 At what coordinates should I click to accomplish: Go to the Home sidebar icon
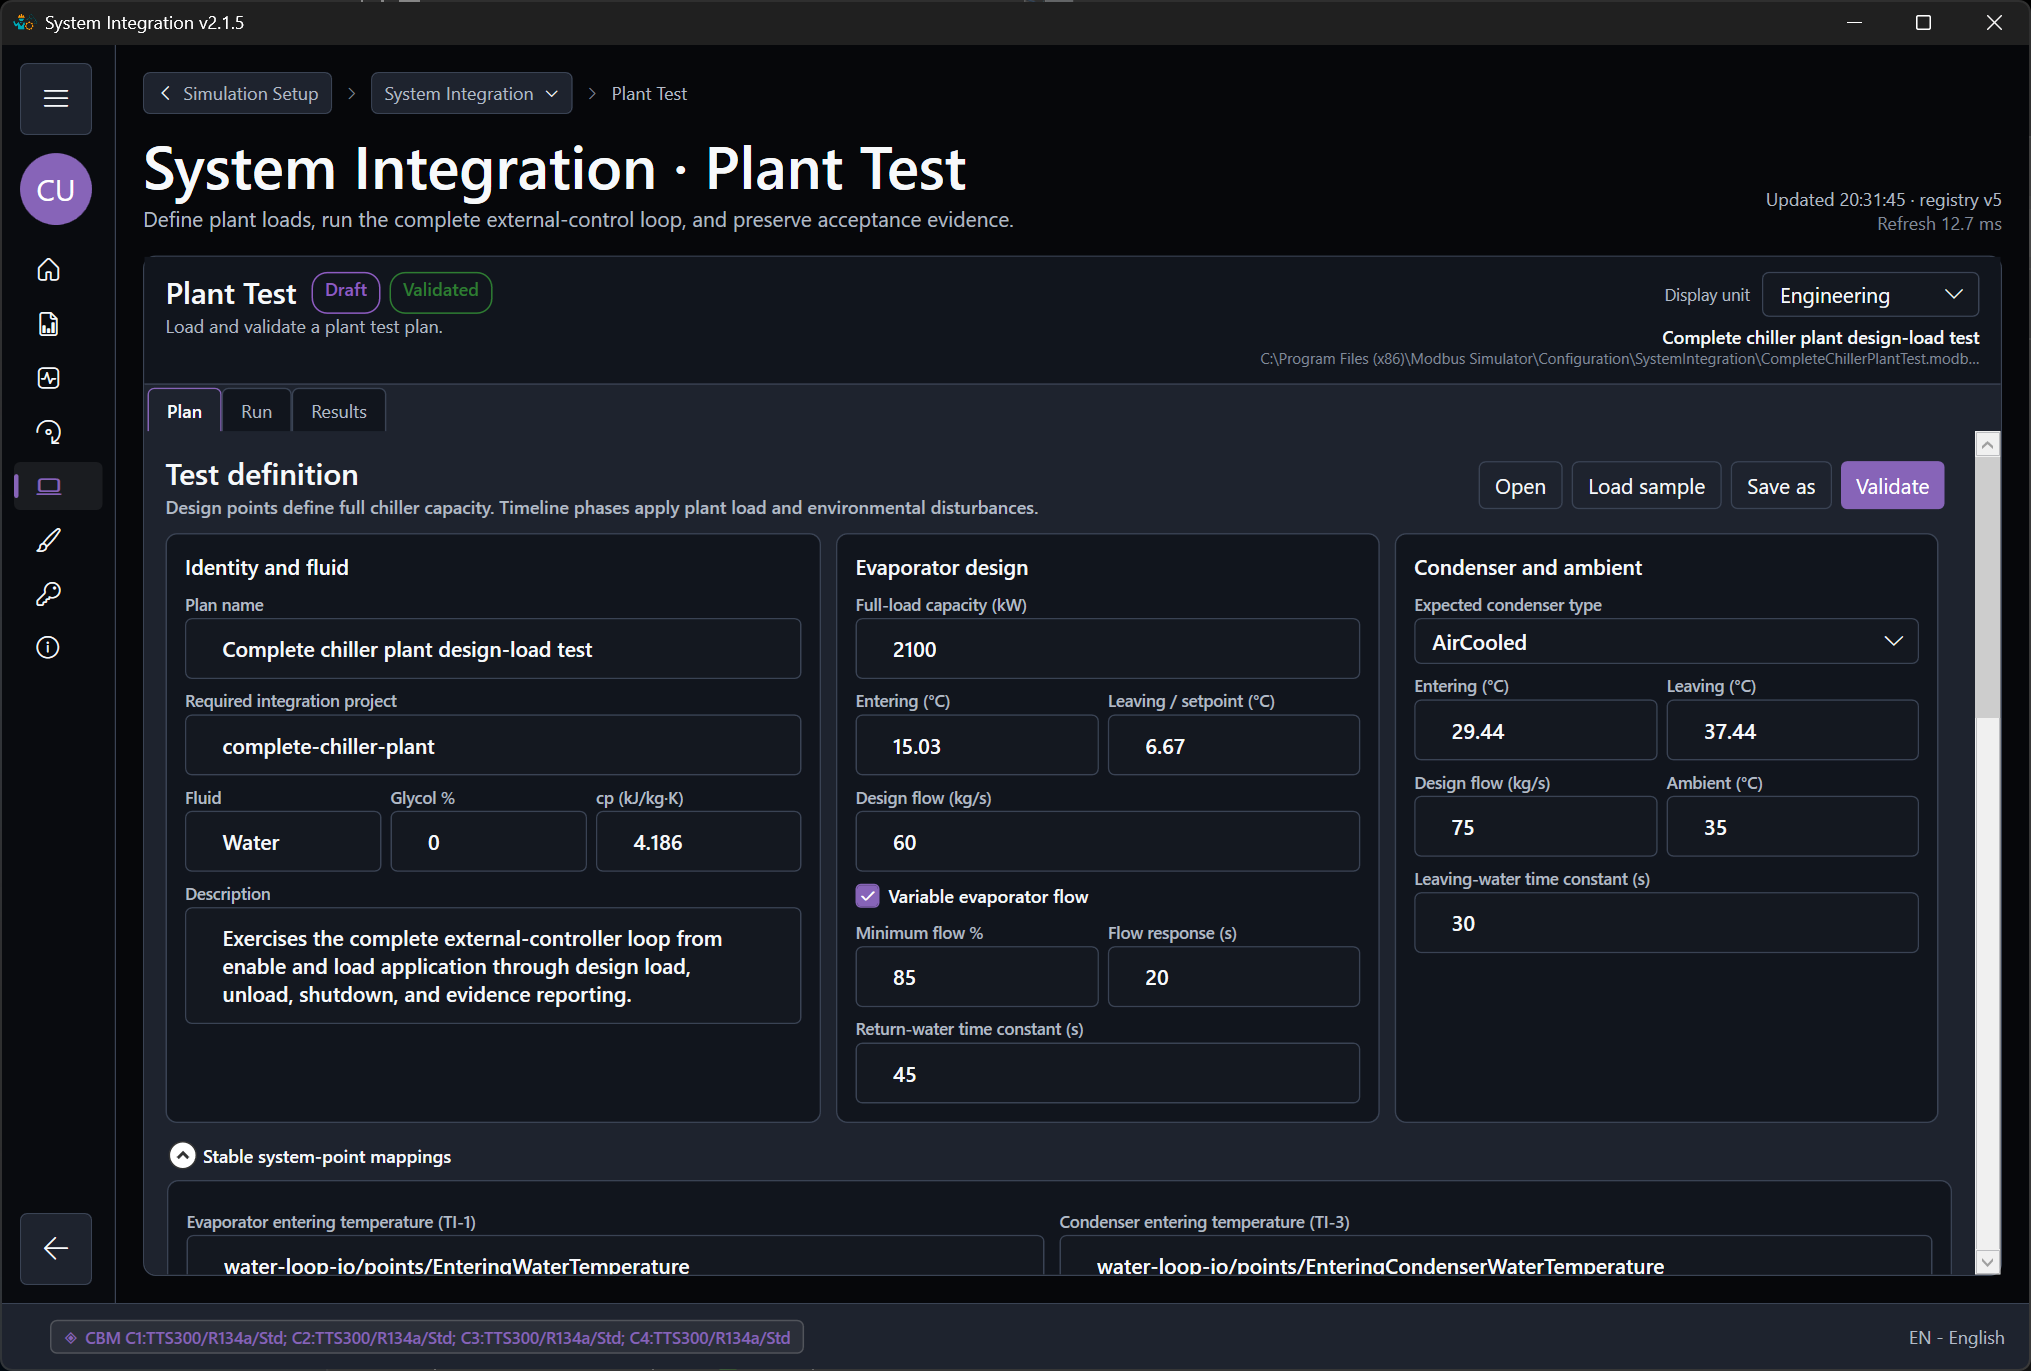(49, 270)
